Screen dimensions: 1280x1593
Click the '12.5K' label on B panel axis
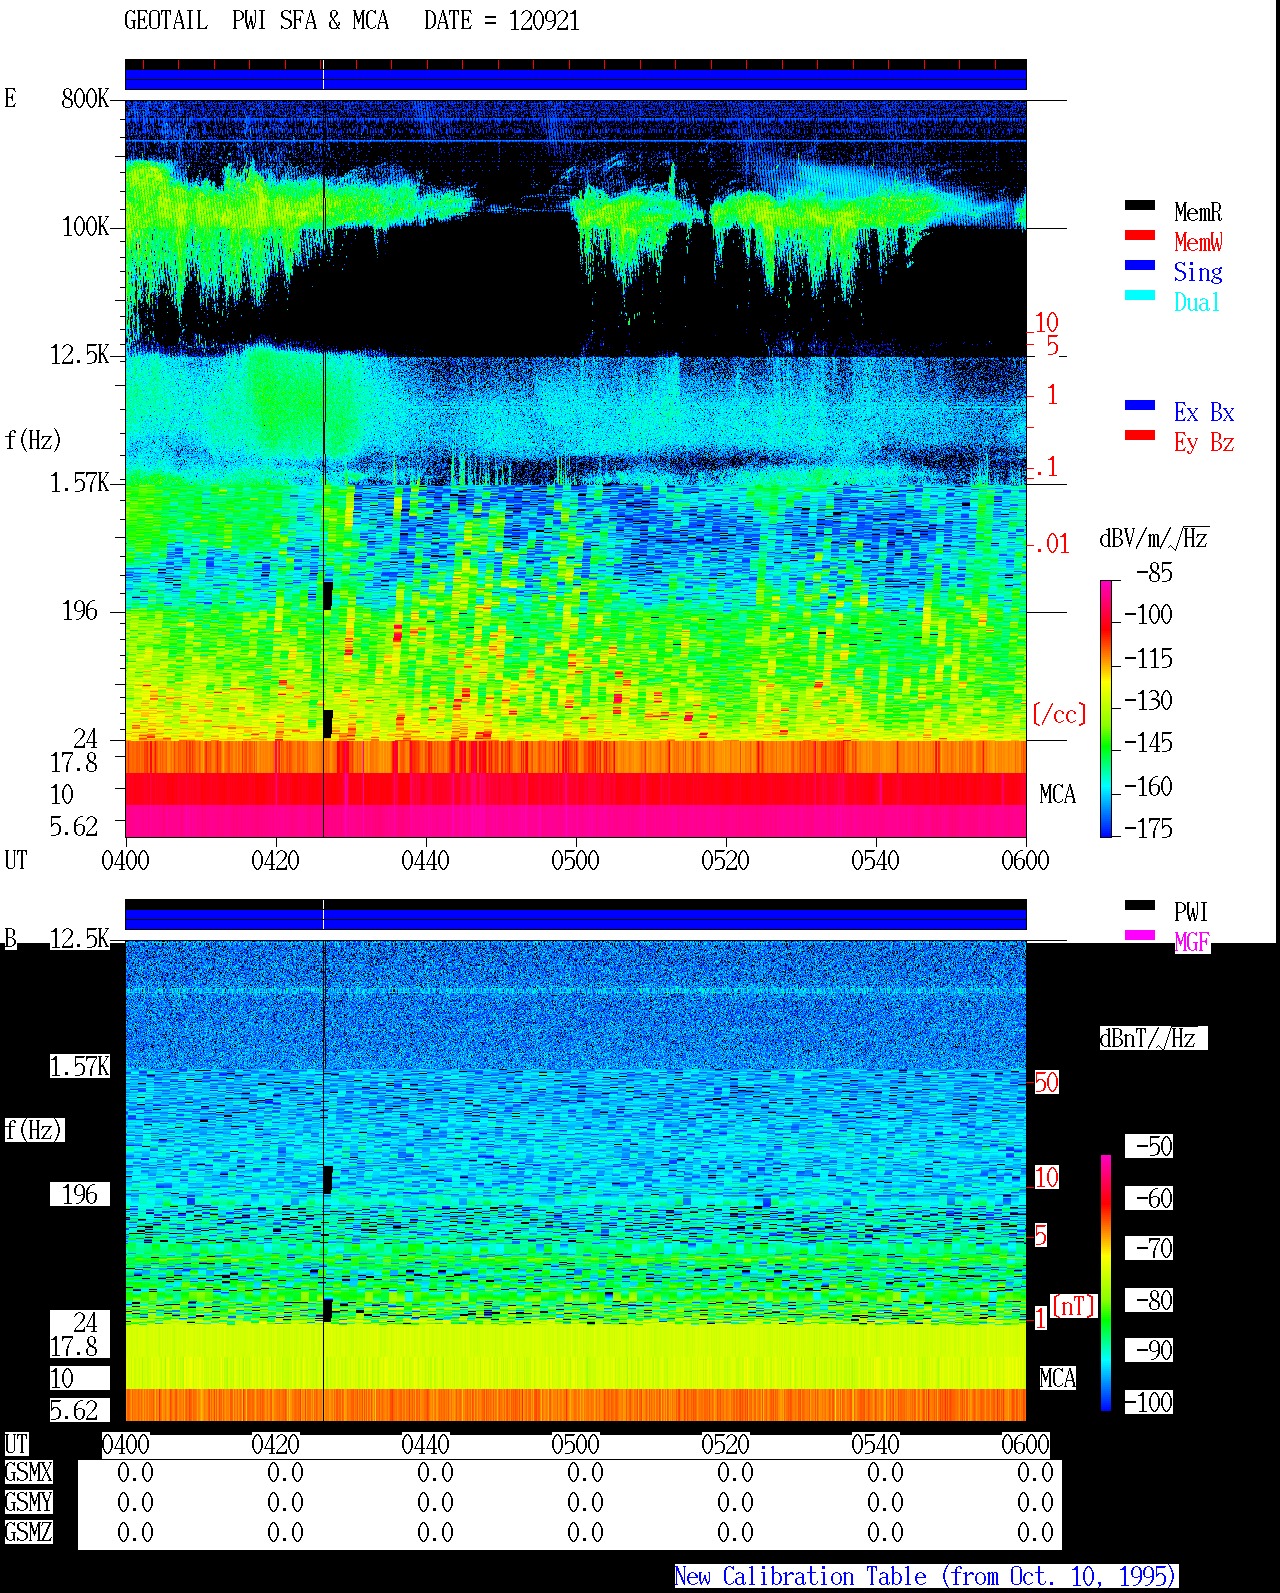pos(80,938)
